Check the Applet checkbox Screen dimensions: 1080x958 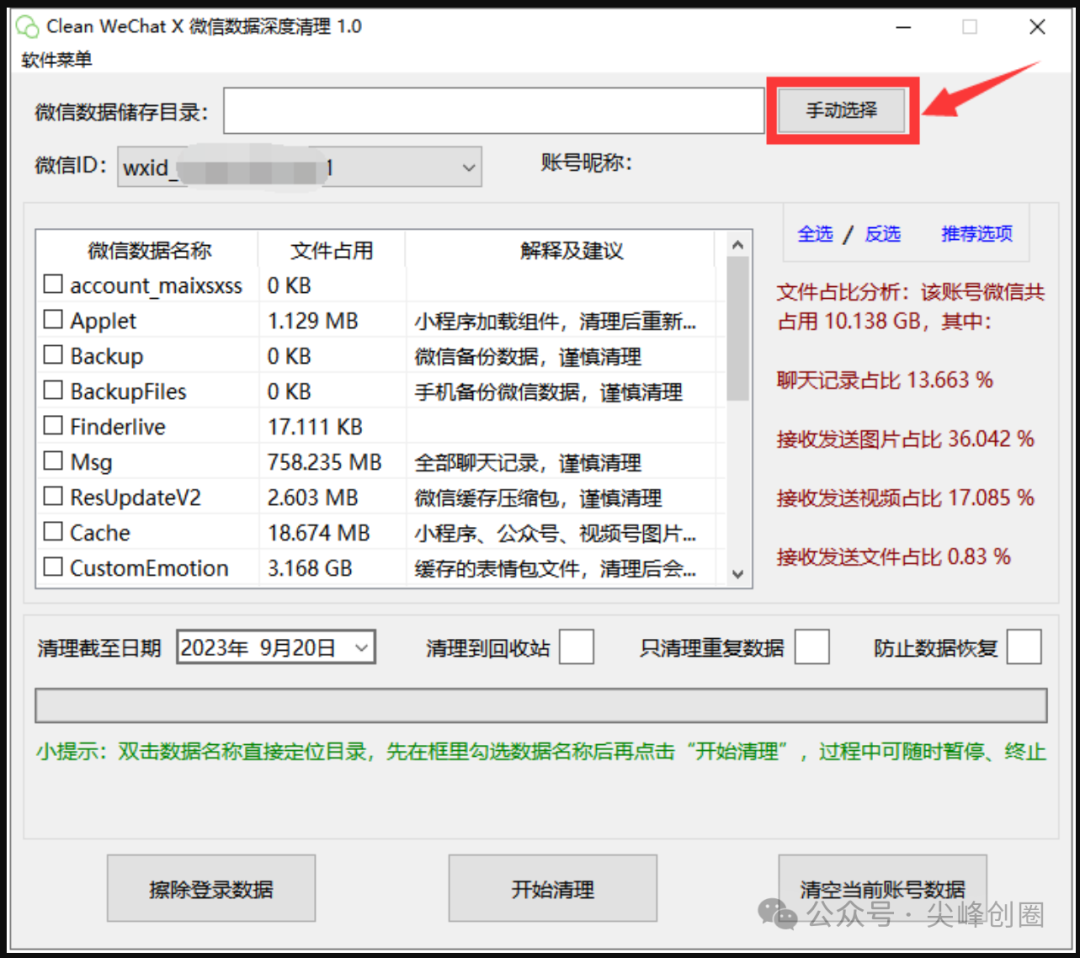53,320
